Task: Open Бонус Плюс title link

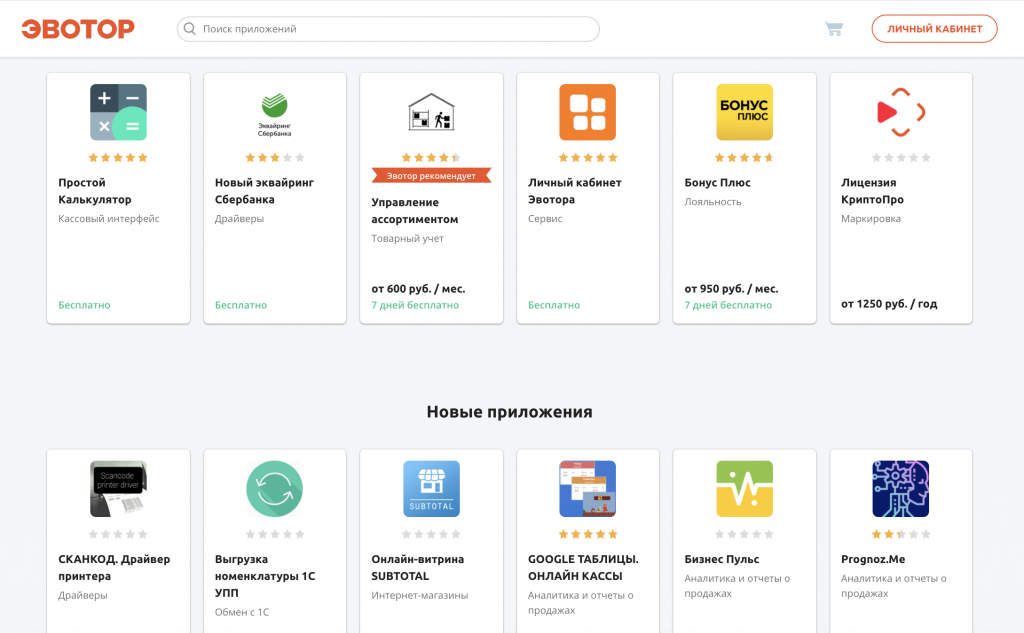Action: (717, 183)
